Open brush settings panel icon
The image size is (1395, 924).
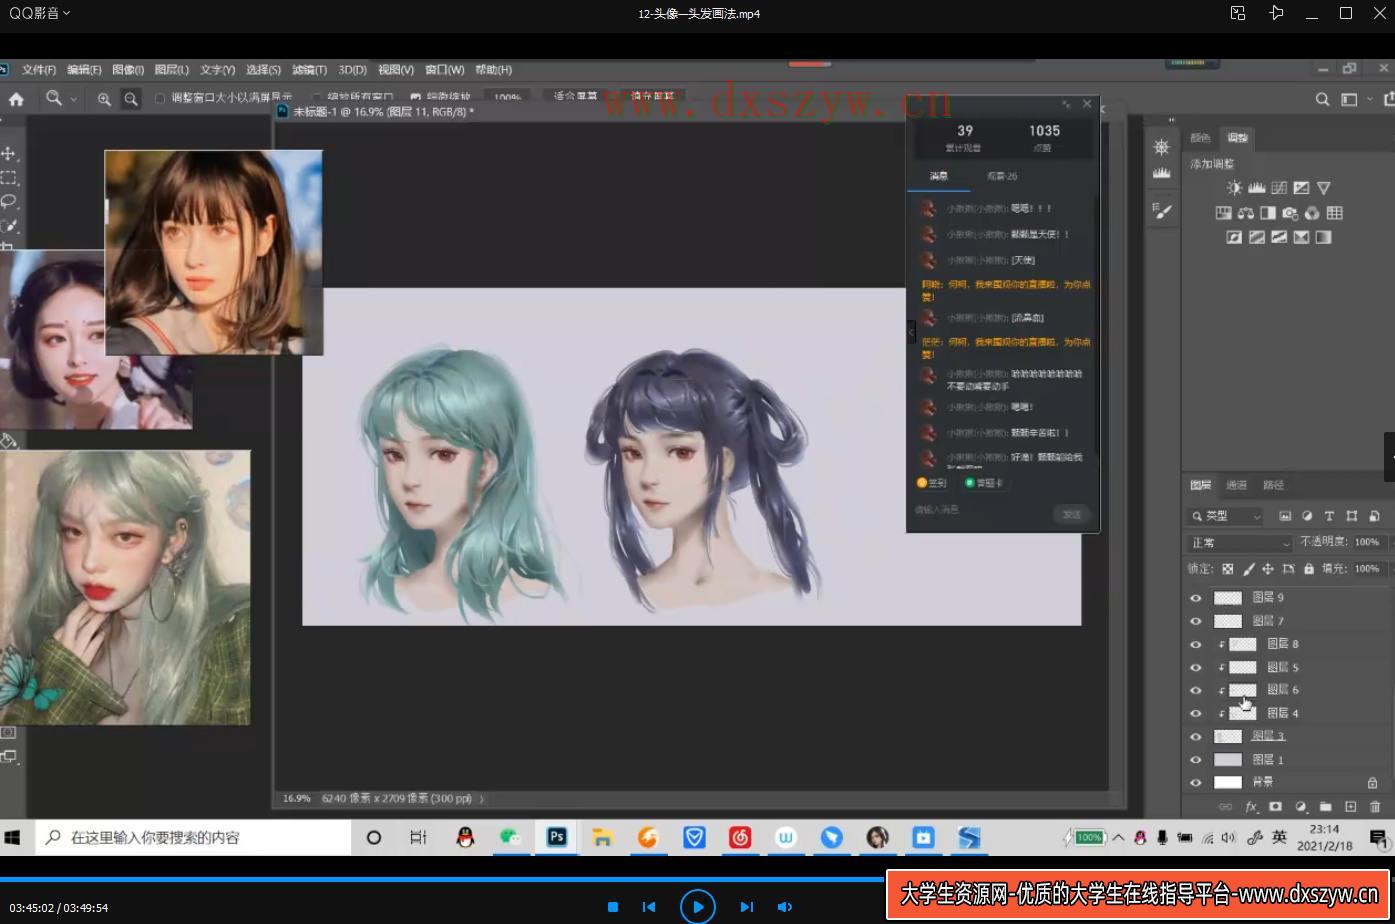point(1161,210)
